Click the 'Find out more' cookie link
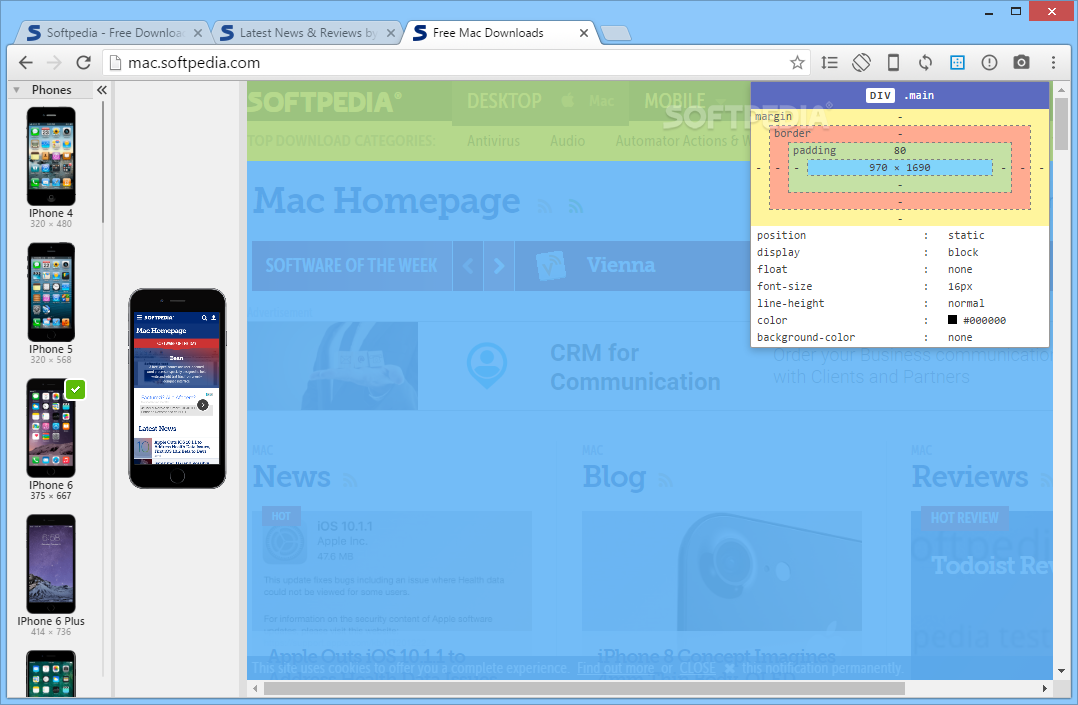Viewport: 1078px width, 705px height. (615, 668)
